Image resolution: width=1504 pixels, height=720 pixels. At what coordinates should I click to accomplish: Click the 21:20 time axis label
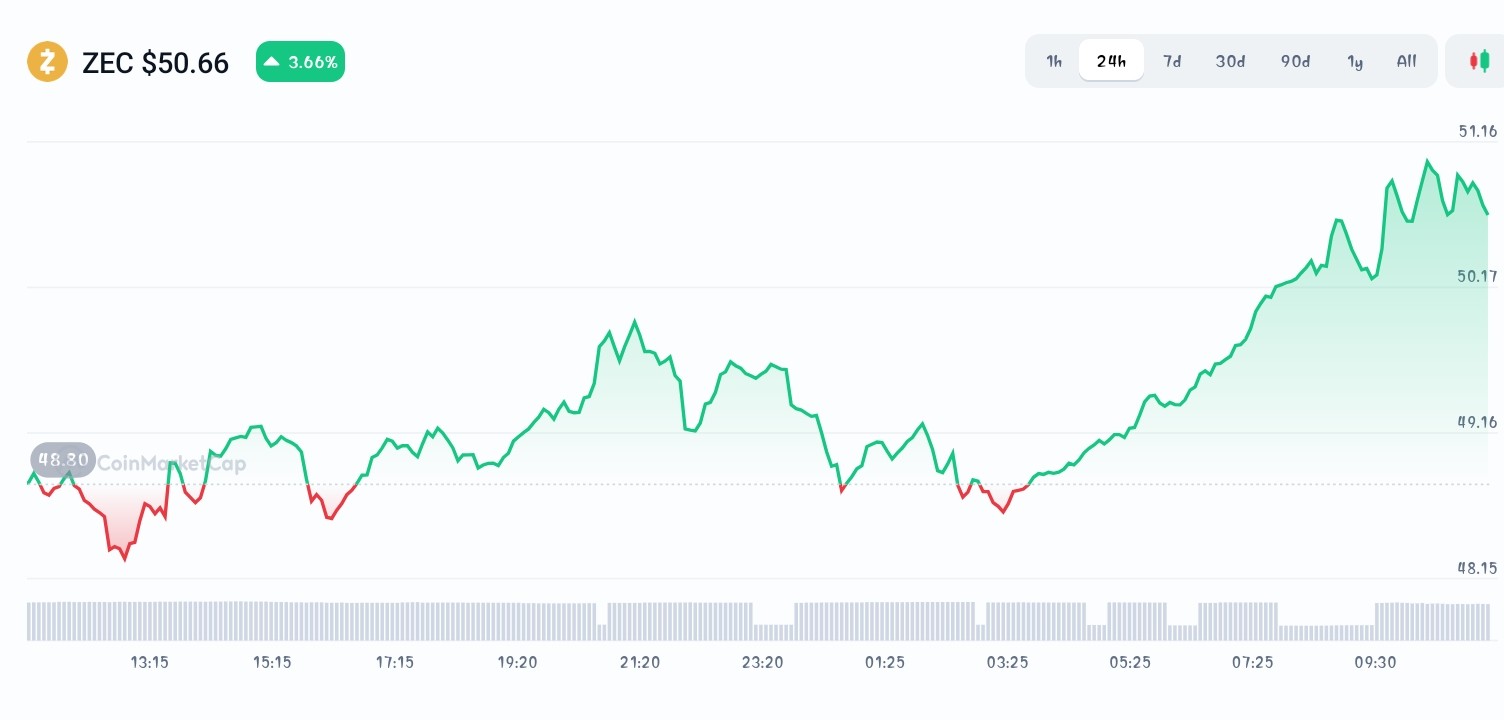(640, 662)
